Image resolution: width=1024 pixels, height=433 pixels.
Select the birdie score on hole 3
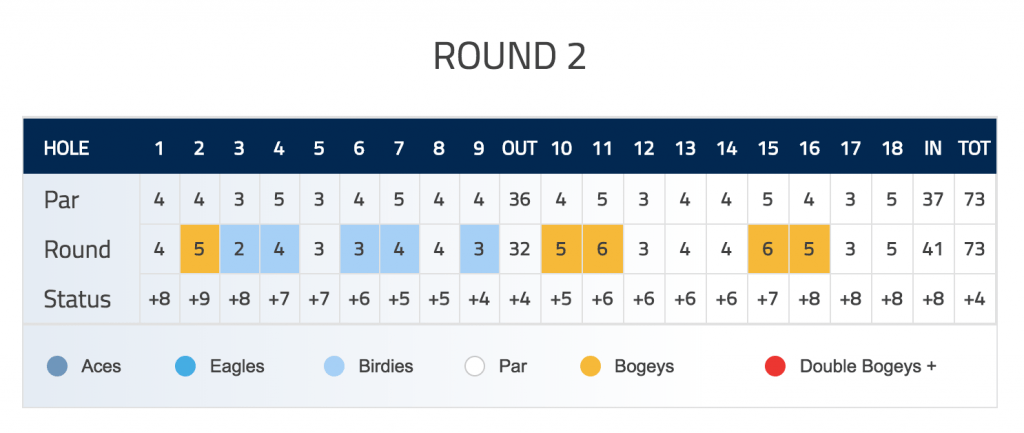[240, 249]
